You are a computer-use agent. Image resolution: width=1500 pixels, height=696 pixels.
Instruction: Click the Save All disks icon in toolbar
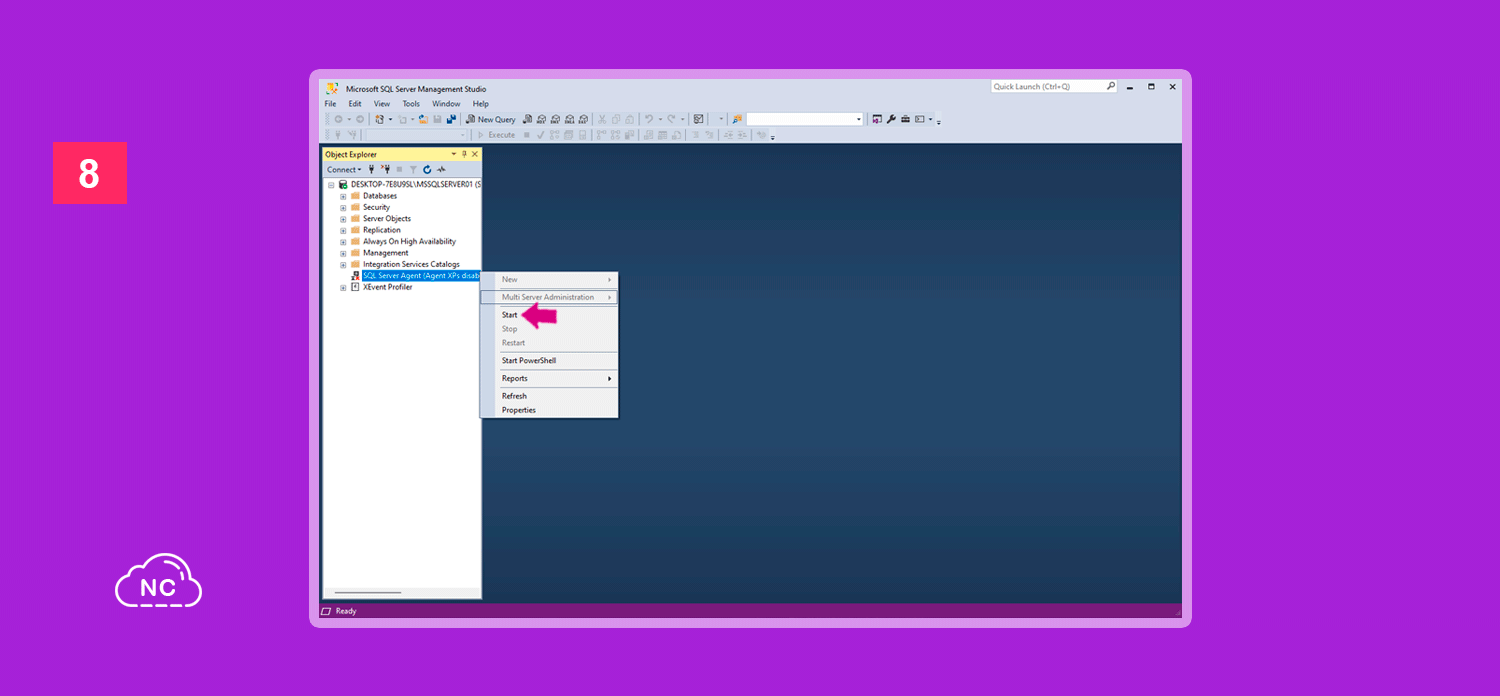pyautogui.click(x=451, y=119)
